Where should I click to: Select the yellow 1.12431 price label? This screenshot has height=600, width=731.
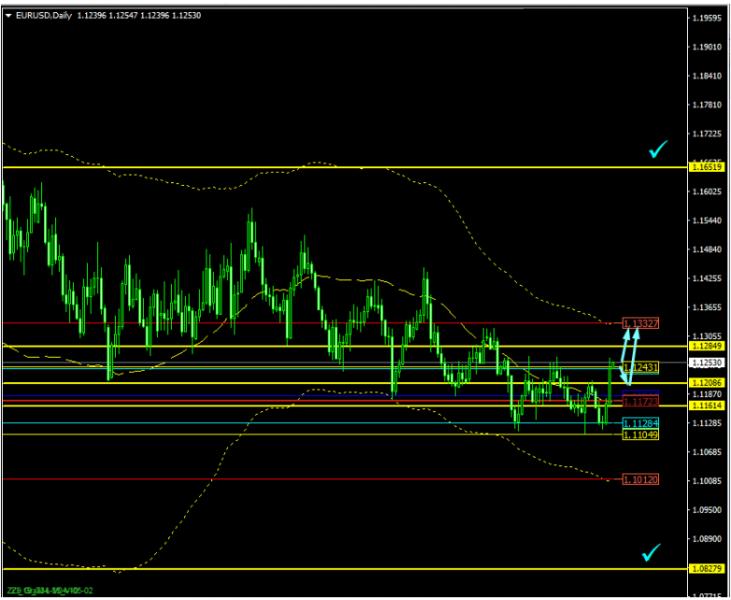point(641,367)
